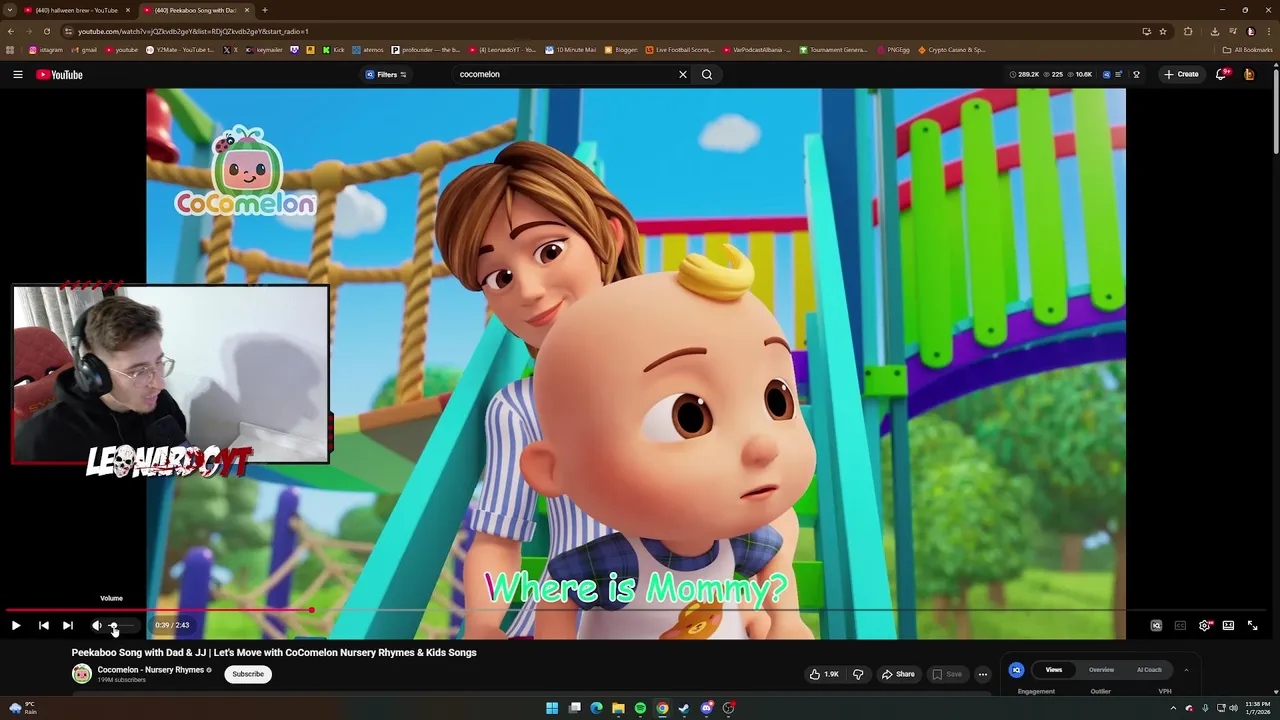The image size is (1280, 720).
Task: Collapse the vidIQ panel with the chevron
Action: tap(1186, 670)
